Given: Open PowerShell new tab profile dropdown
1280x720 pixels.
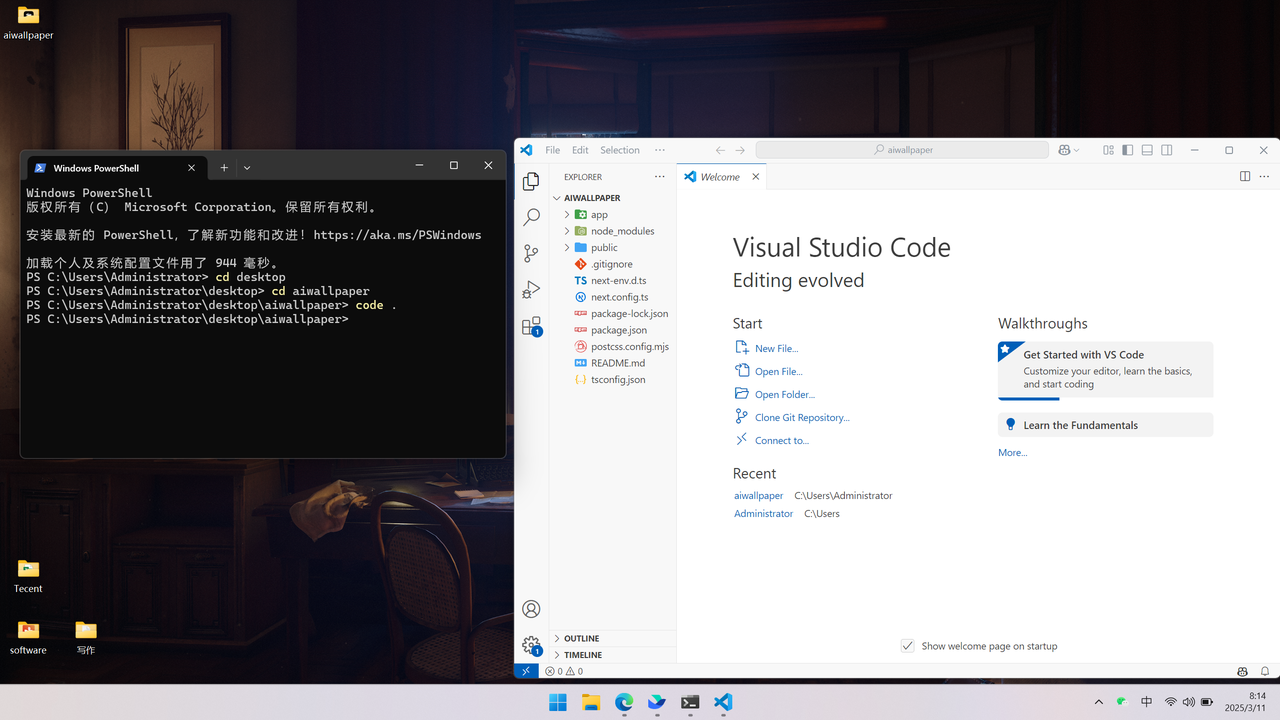Looking at the screenshot, I should [247, 168].
